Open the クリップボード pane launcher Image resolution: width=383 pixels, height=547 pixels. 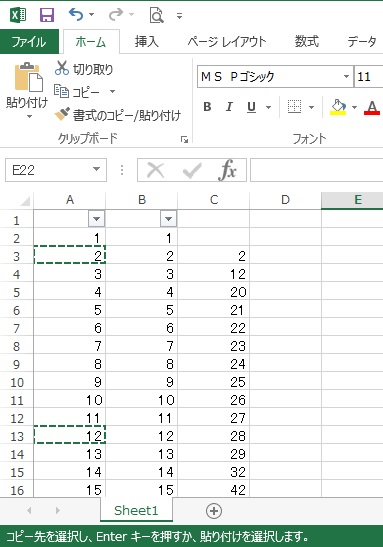pos(184,140)
